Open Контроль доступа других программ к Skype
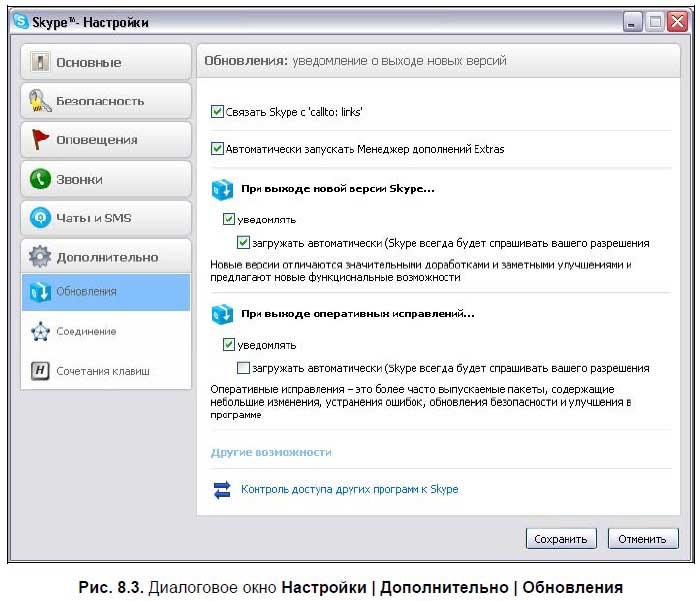 click(349, 490)
